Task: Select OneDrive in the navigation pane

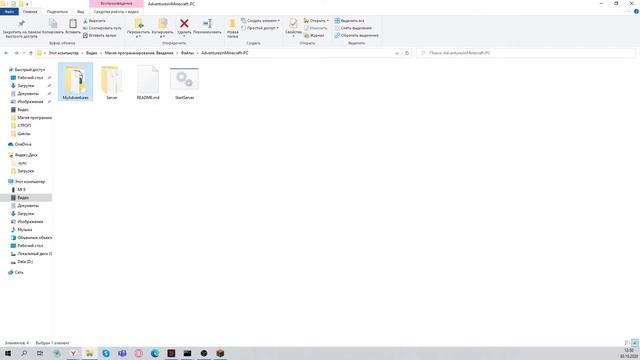Action: (22, 144)
